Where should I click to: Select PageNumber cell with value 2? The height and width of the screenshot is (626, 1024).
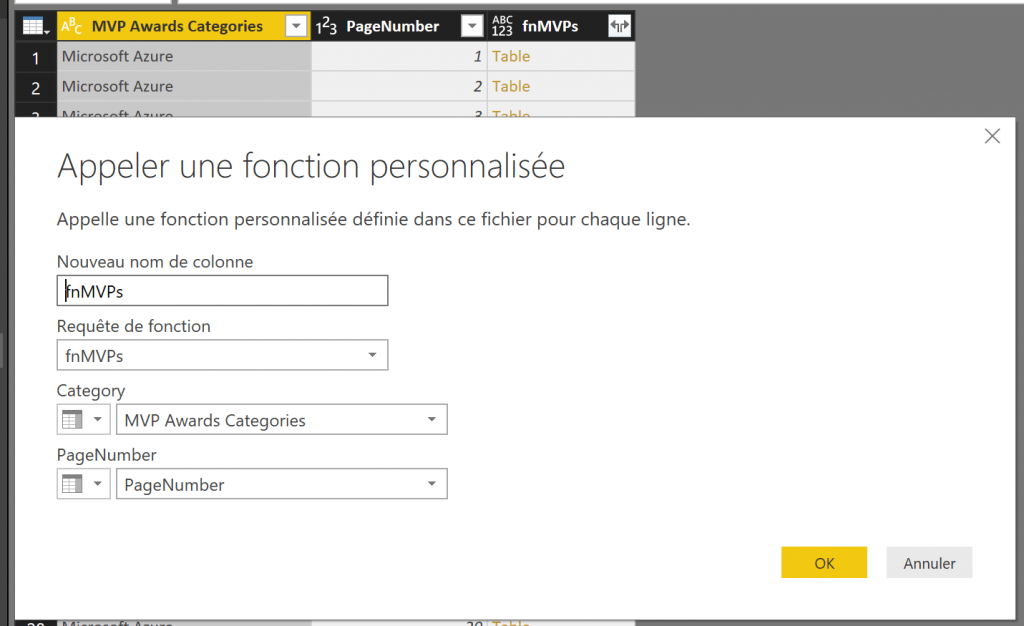coord(399,86)
